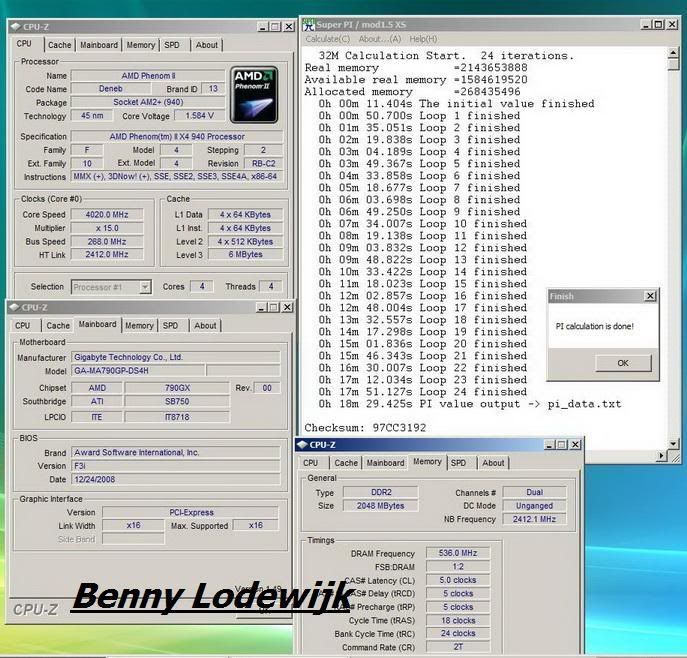Image resolution: width=687 pixels, height=658 pixels.
Task: Click the Core Speed value 4020.0 MHz
Action: pos(107,215)
